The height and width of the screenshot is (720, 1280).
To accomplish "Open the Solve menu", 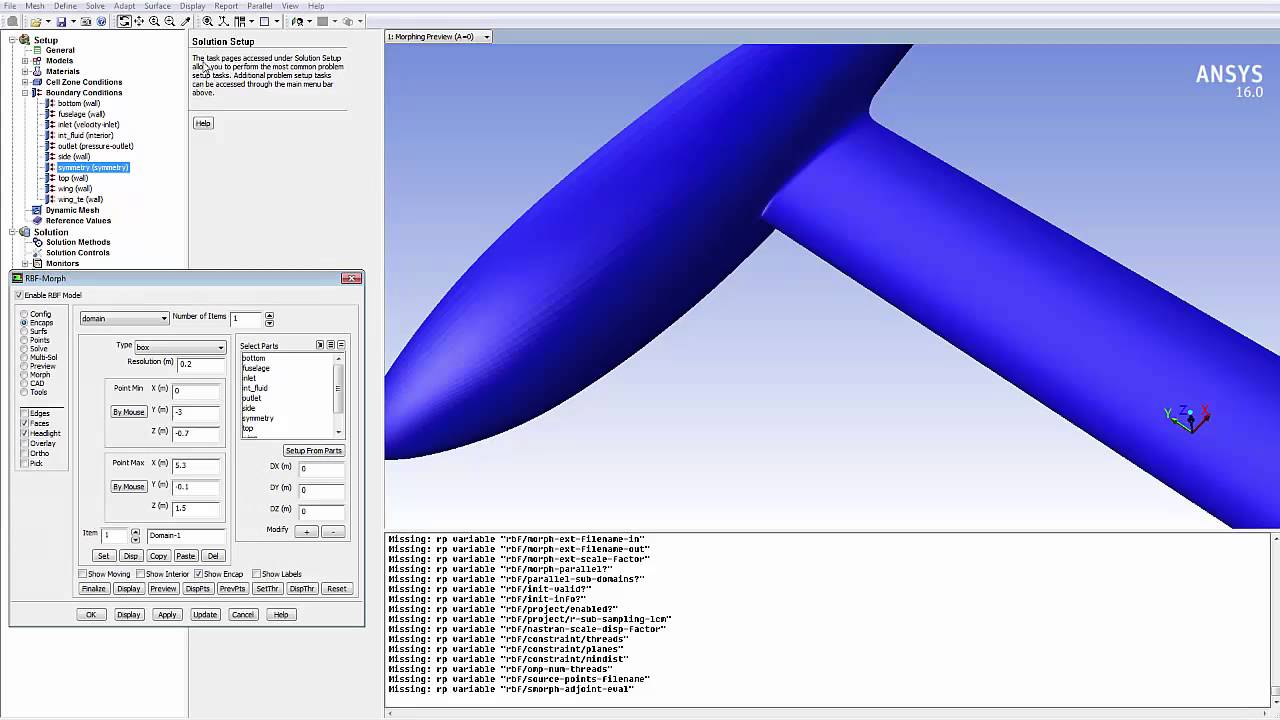I will [95, 6].
